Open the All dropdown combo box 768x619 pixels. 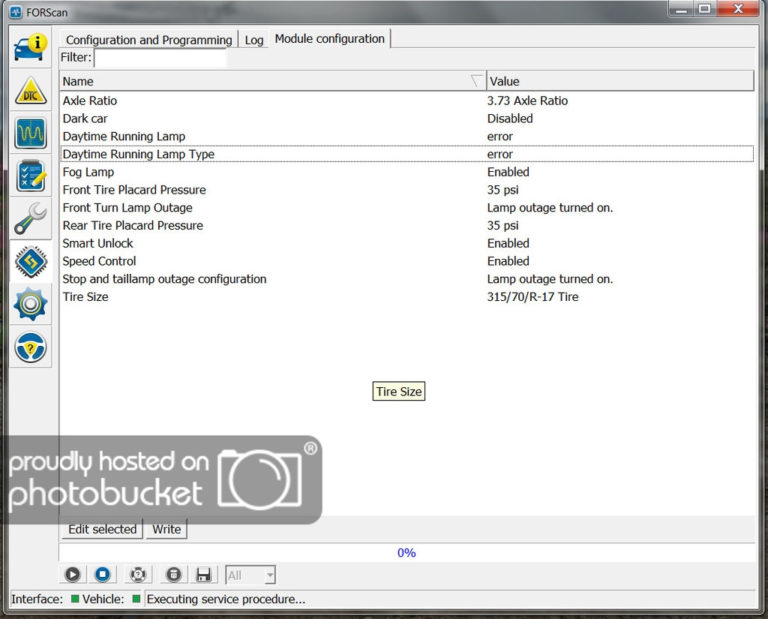click(x=250, y=575)
